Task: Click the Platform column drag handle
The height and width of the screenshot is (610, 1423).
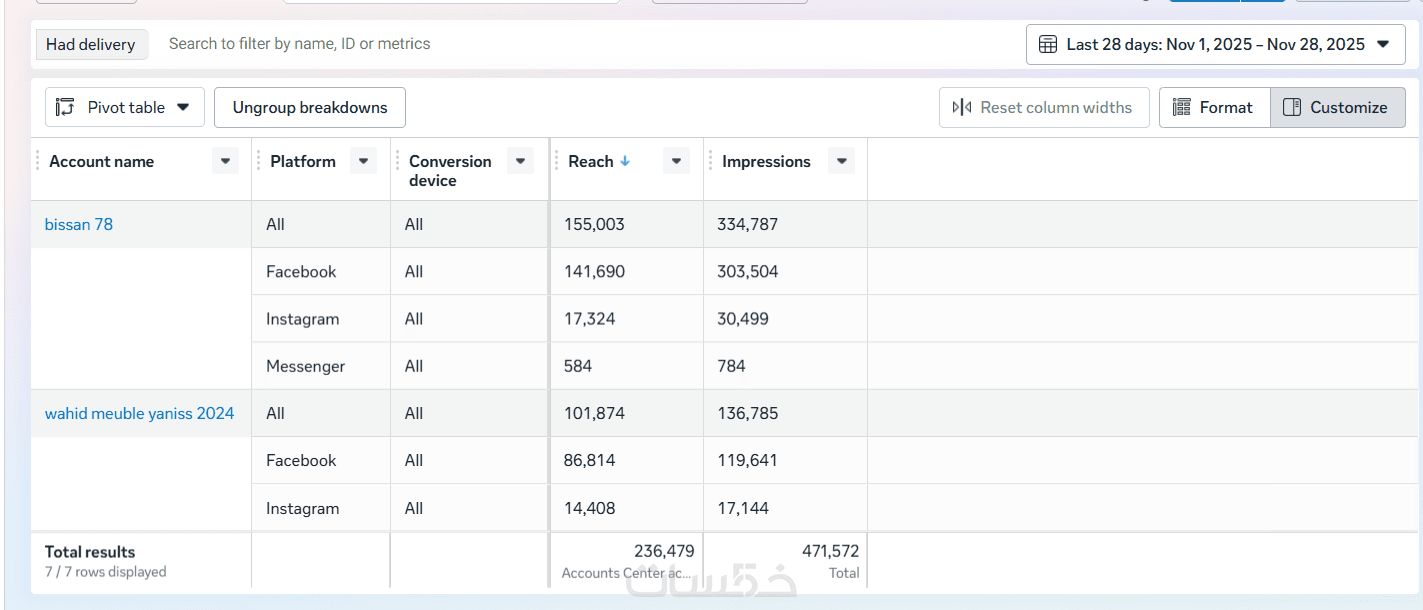Action: point(259,161)
